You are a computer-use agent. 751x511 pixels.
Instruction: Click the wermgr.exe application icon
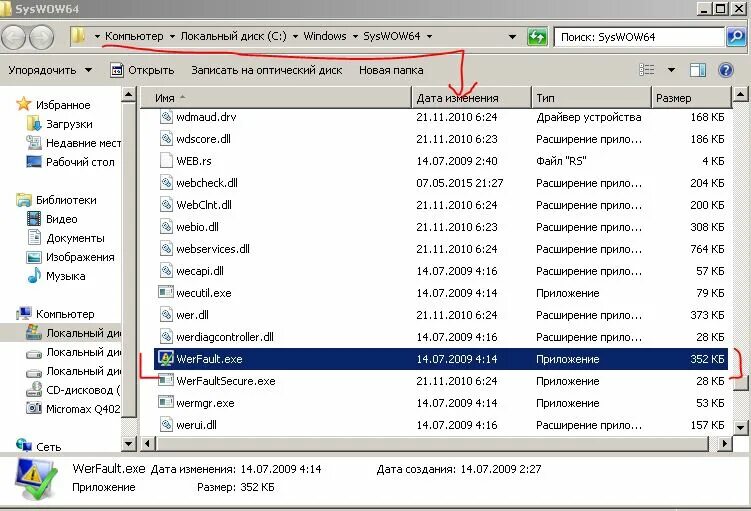166,402
